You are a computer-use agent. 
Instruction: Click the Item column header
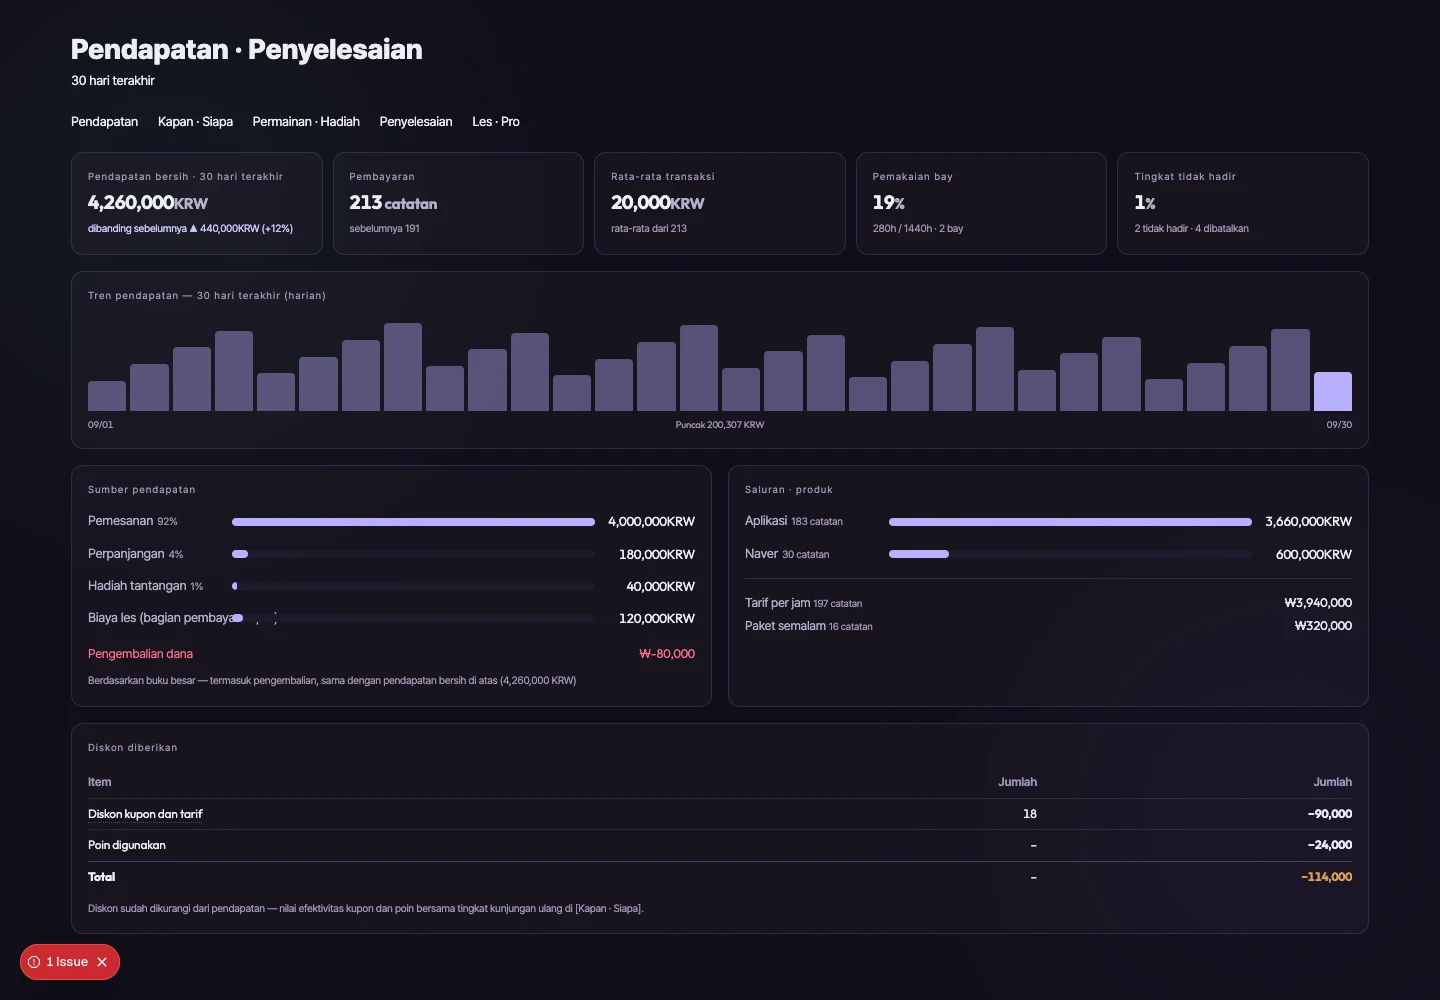tap(100, 782)
